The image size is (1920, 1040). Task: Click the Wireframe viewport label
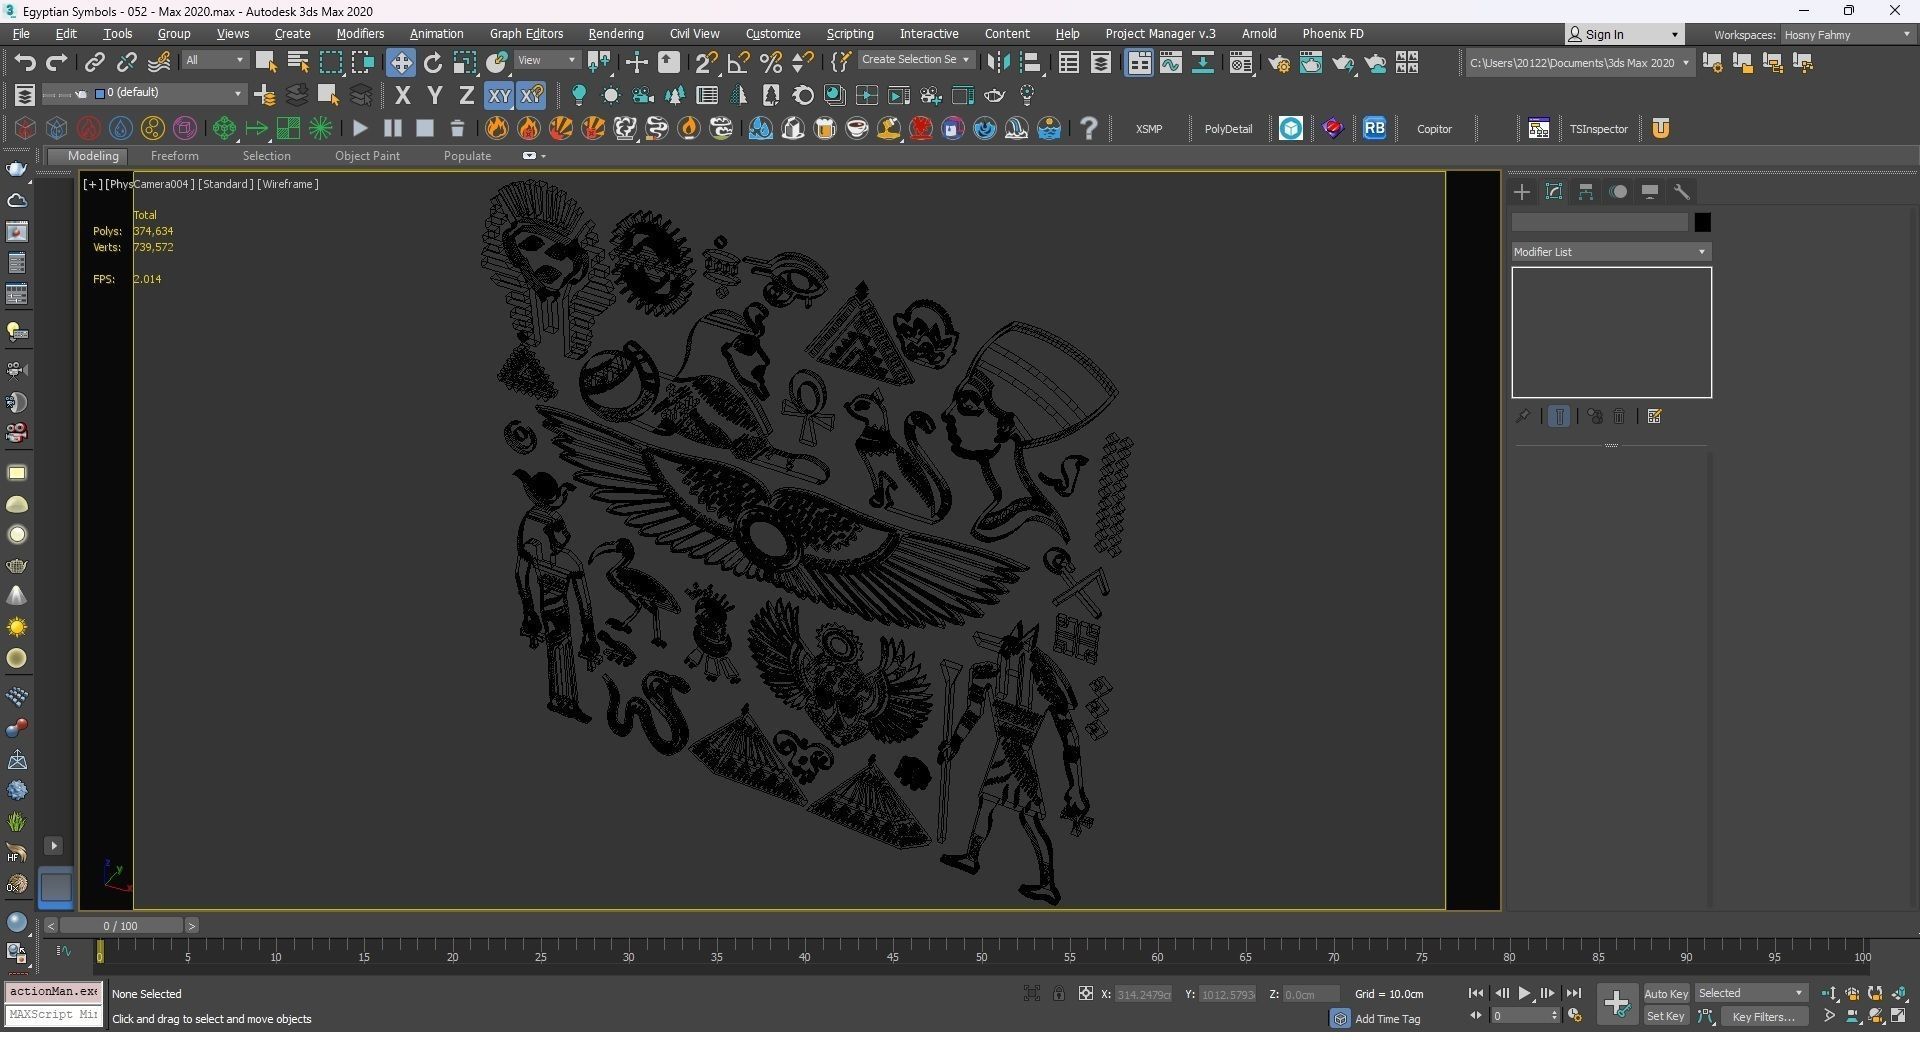pos(288,184)
